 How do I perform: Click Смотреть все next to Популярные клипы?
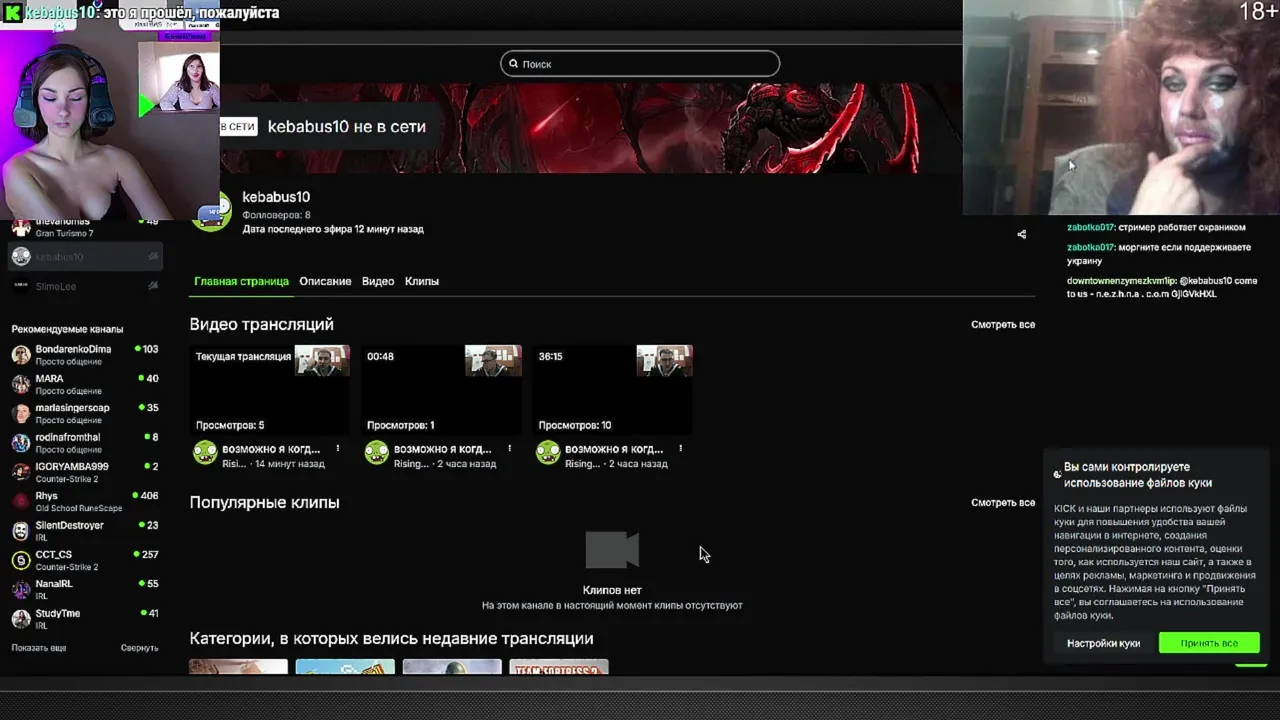tap(1003, 503)
